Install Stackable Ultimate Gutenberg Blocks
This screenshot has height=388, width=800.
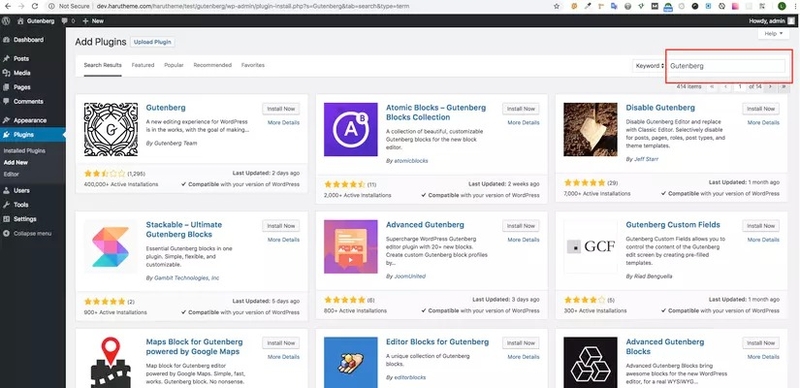281,226
